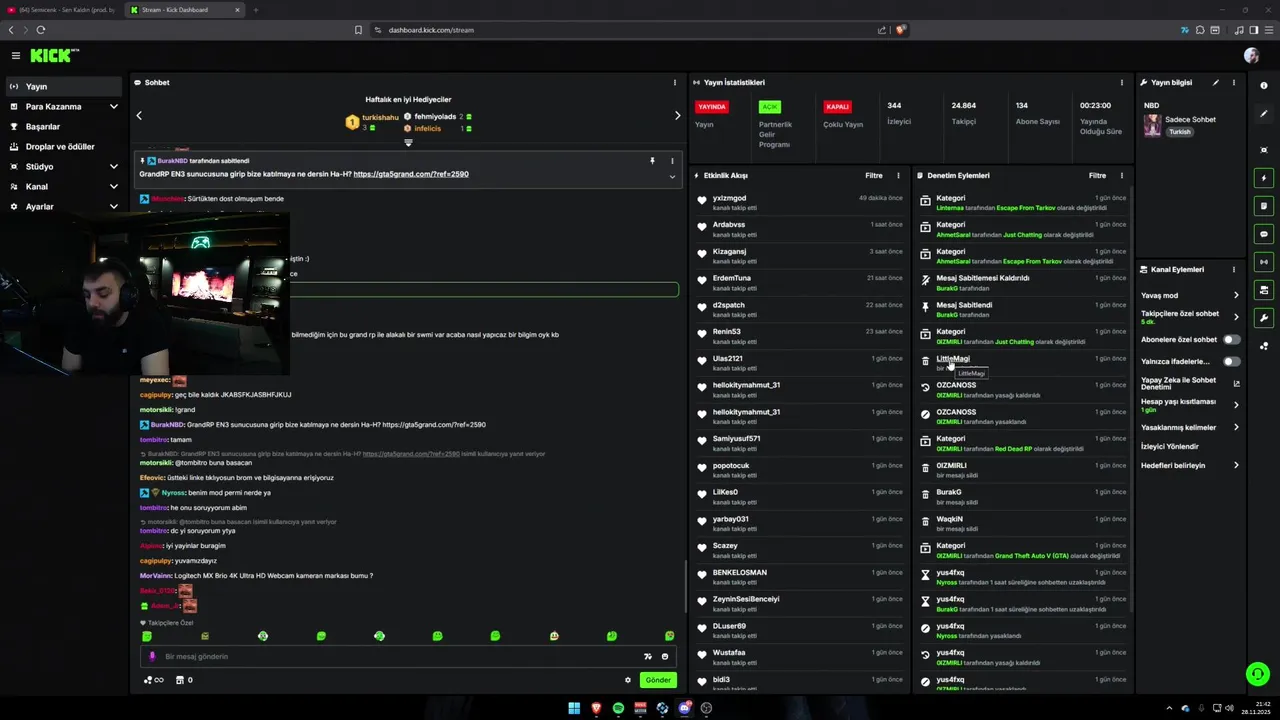The width and height of the screenshot is (1280, 720).
Task: Open the hamburger menu next to KICK logo
Action: (16, 55)
